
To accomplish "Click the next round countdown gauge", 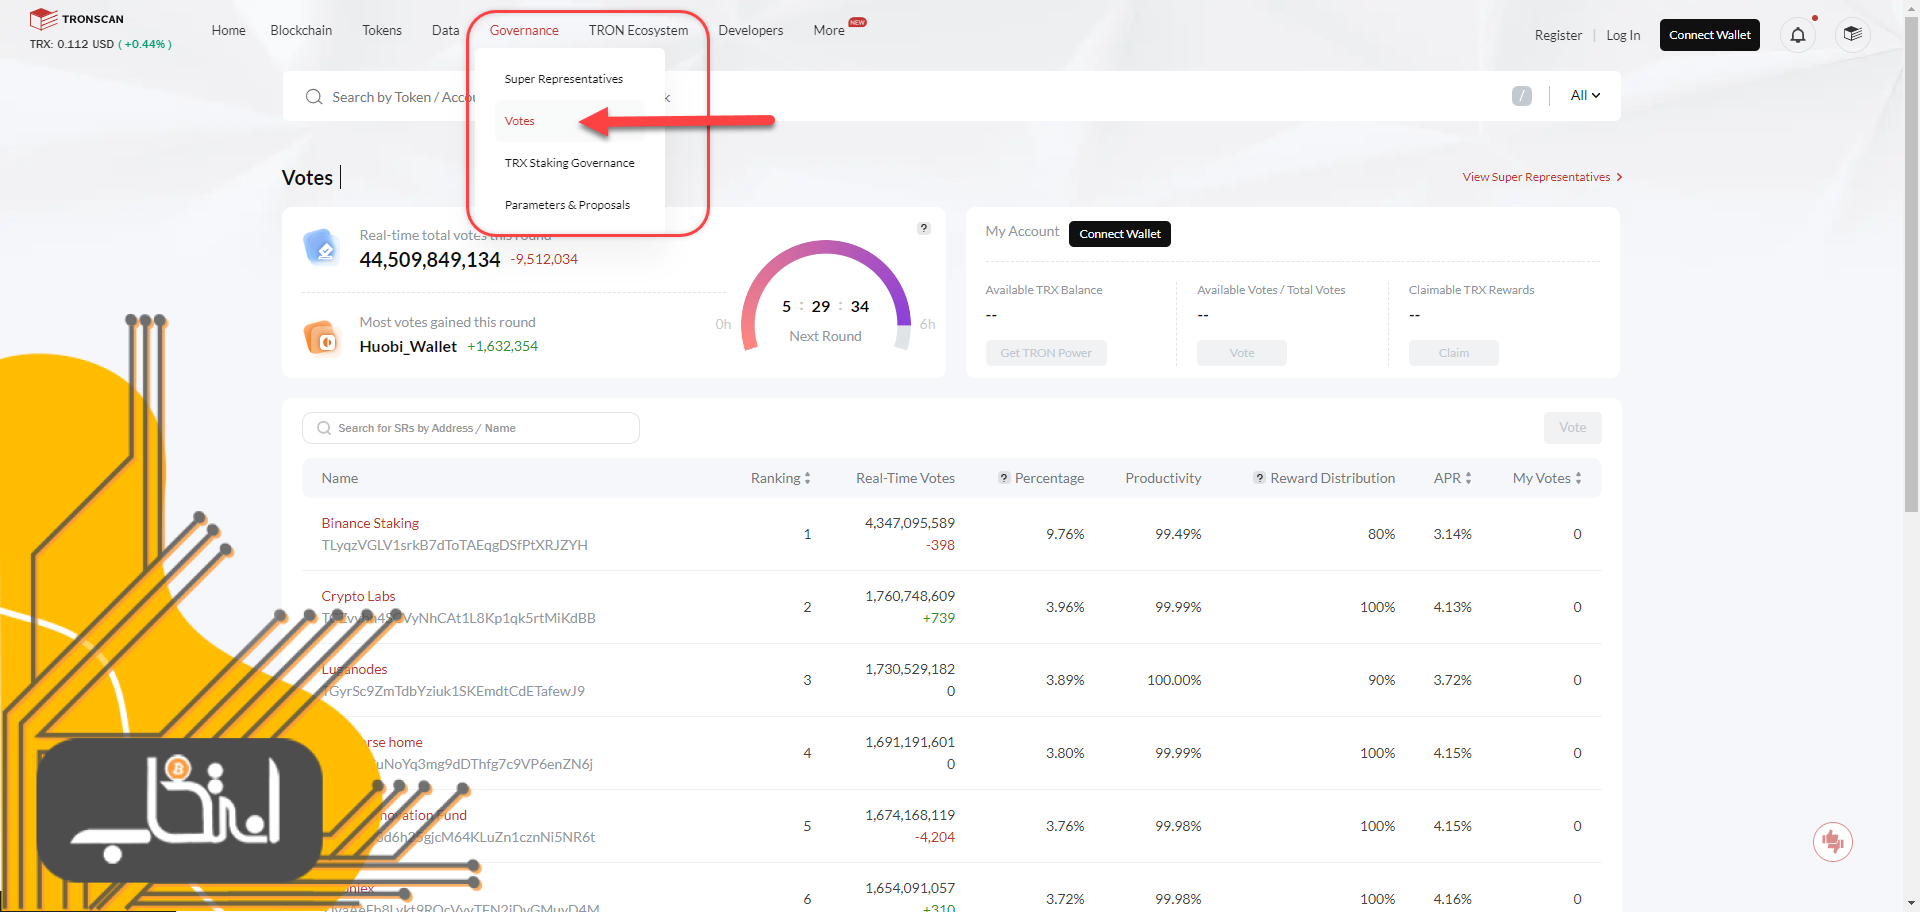I will (826, 298).
